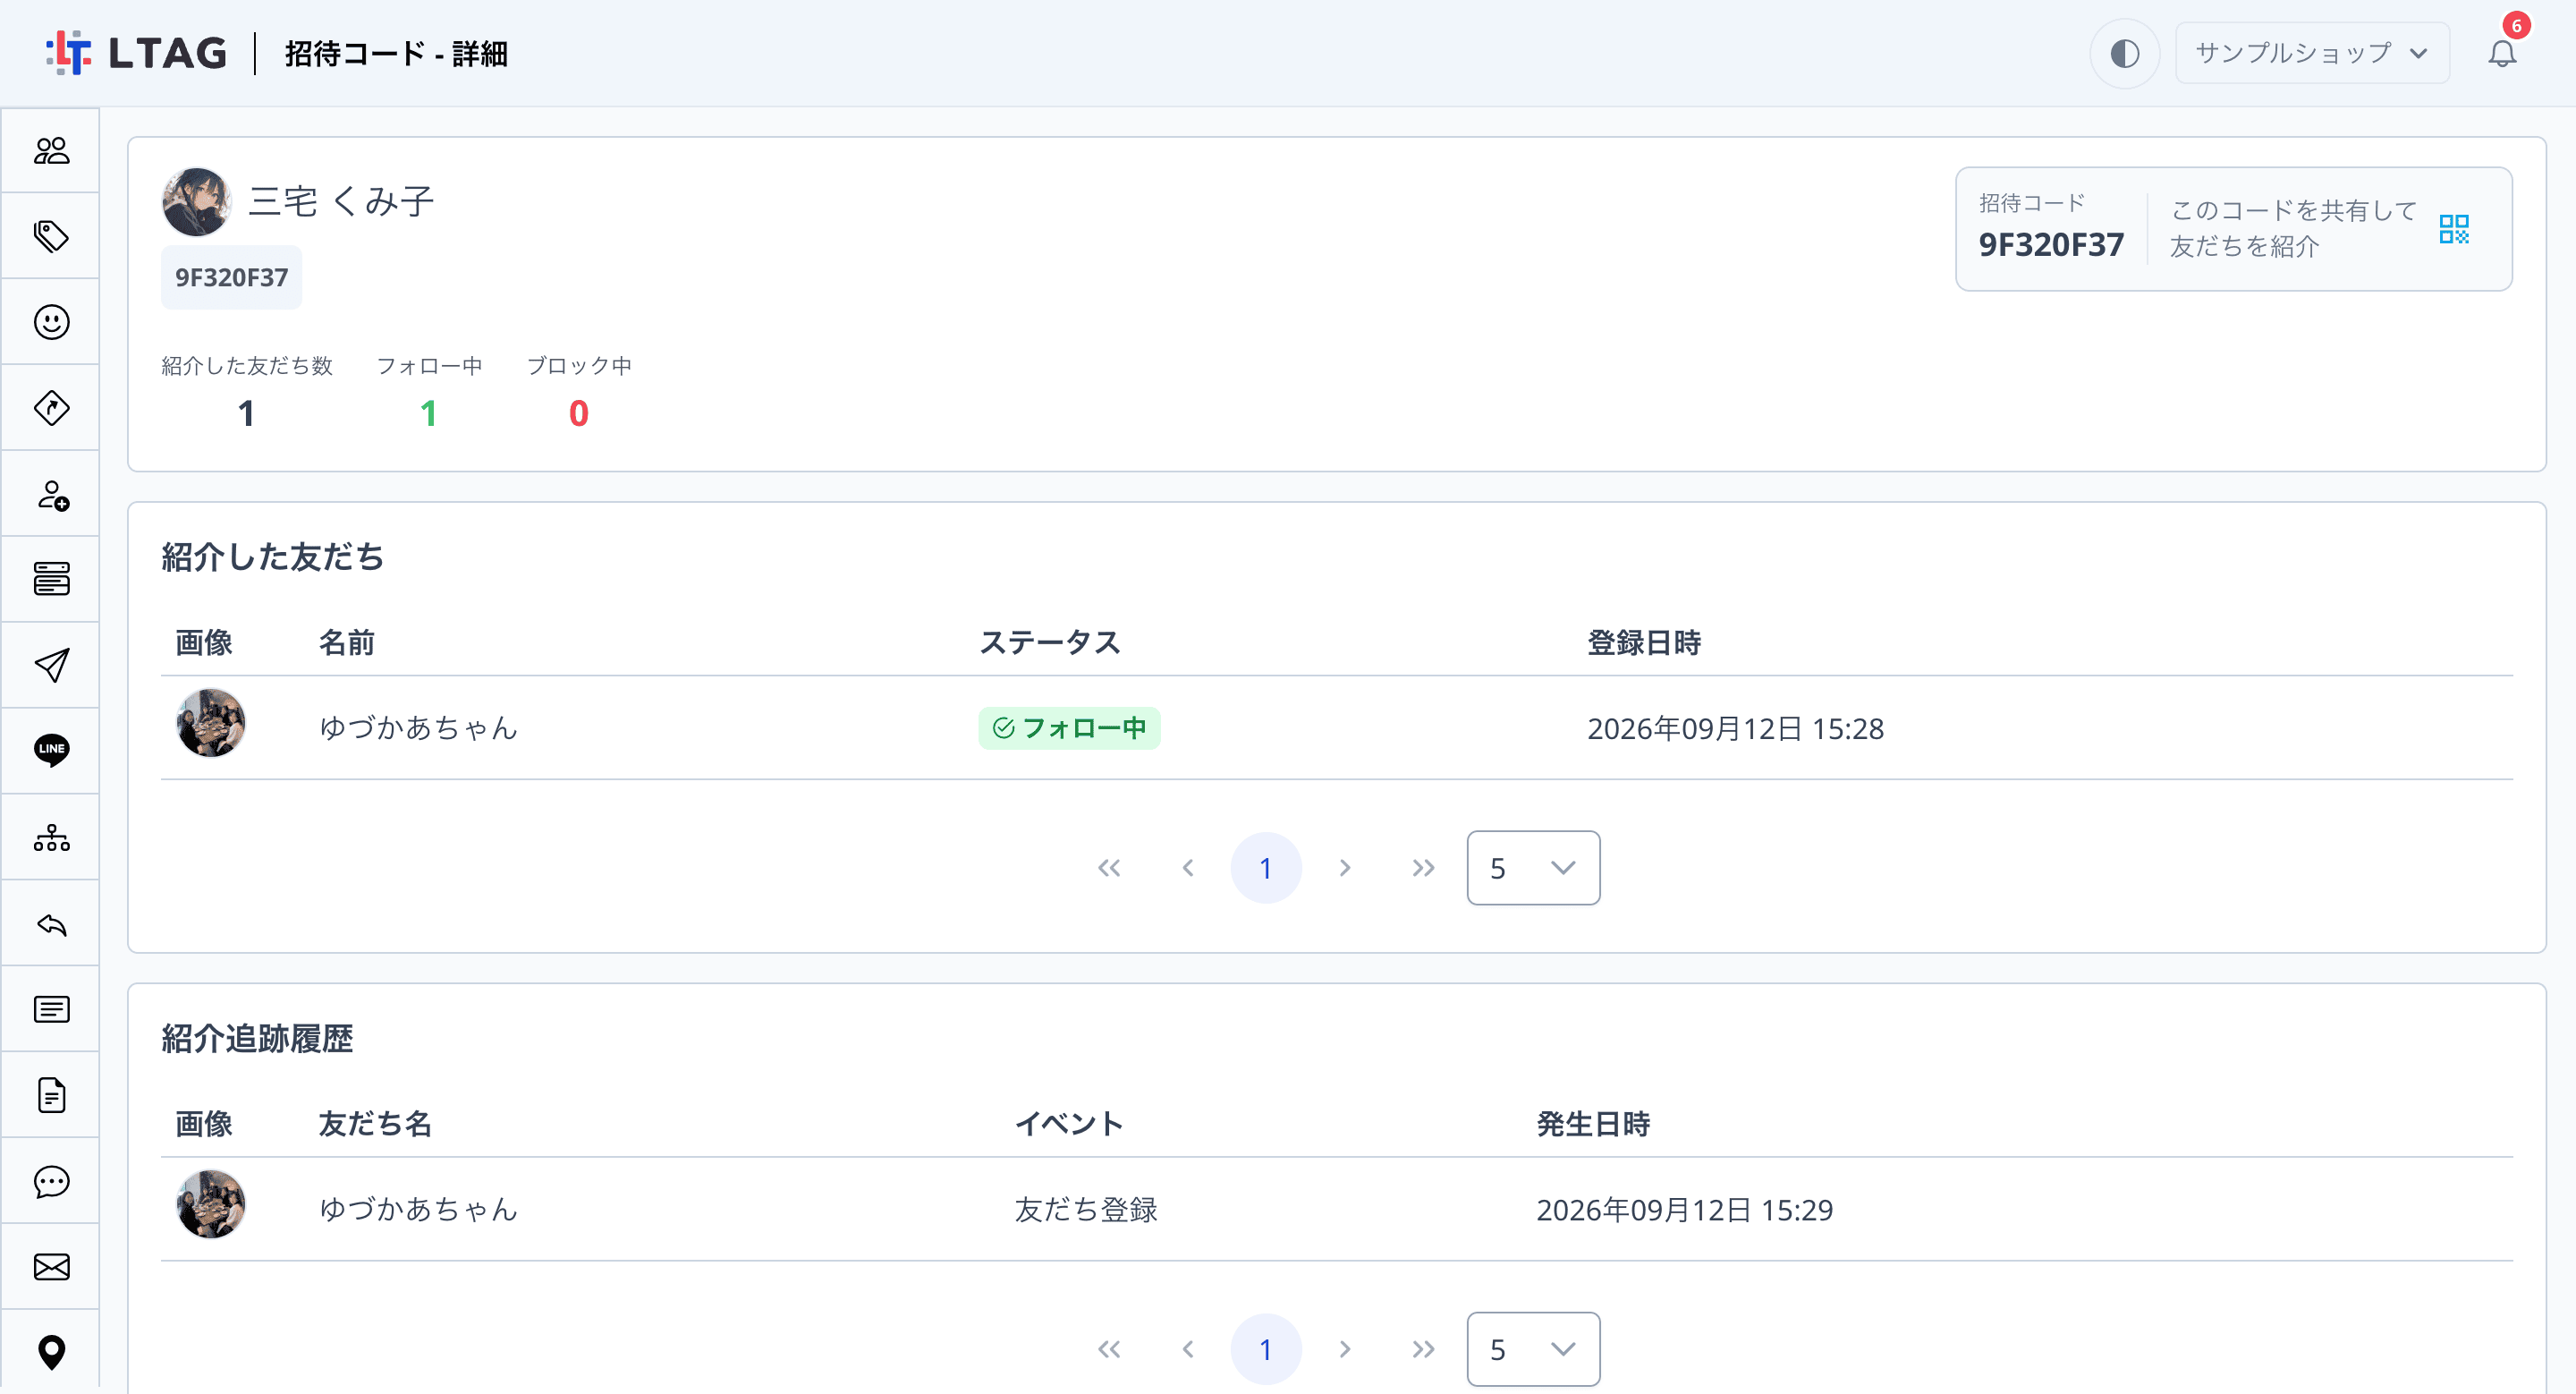This screenshot has width=2576, height=1394.
Task: Open the envelope mail sidebar icon
Action: click(x=51, y=1267)
